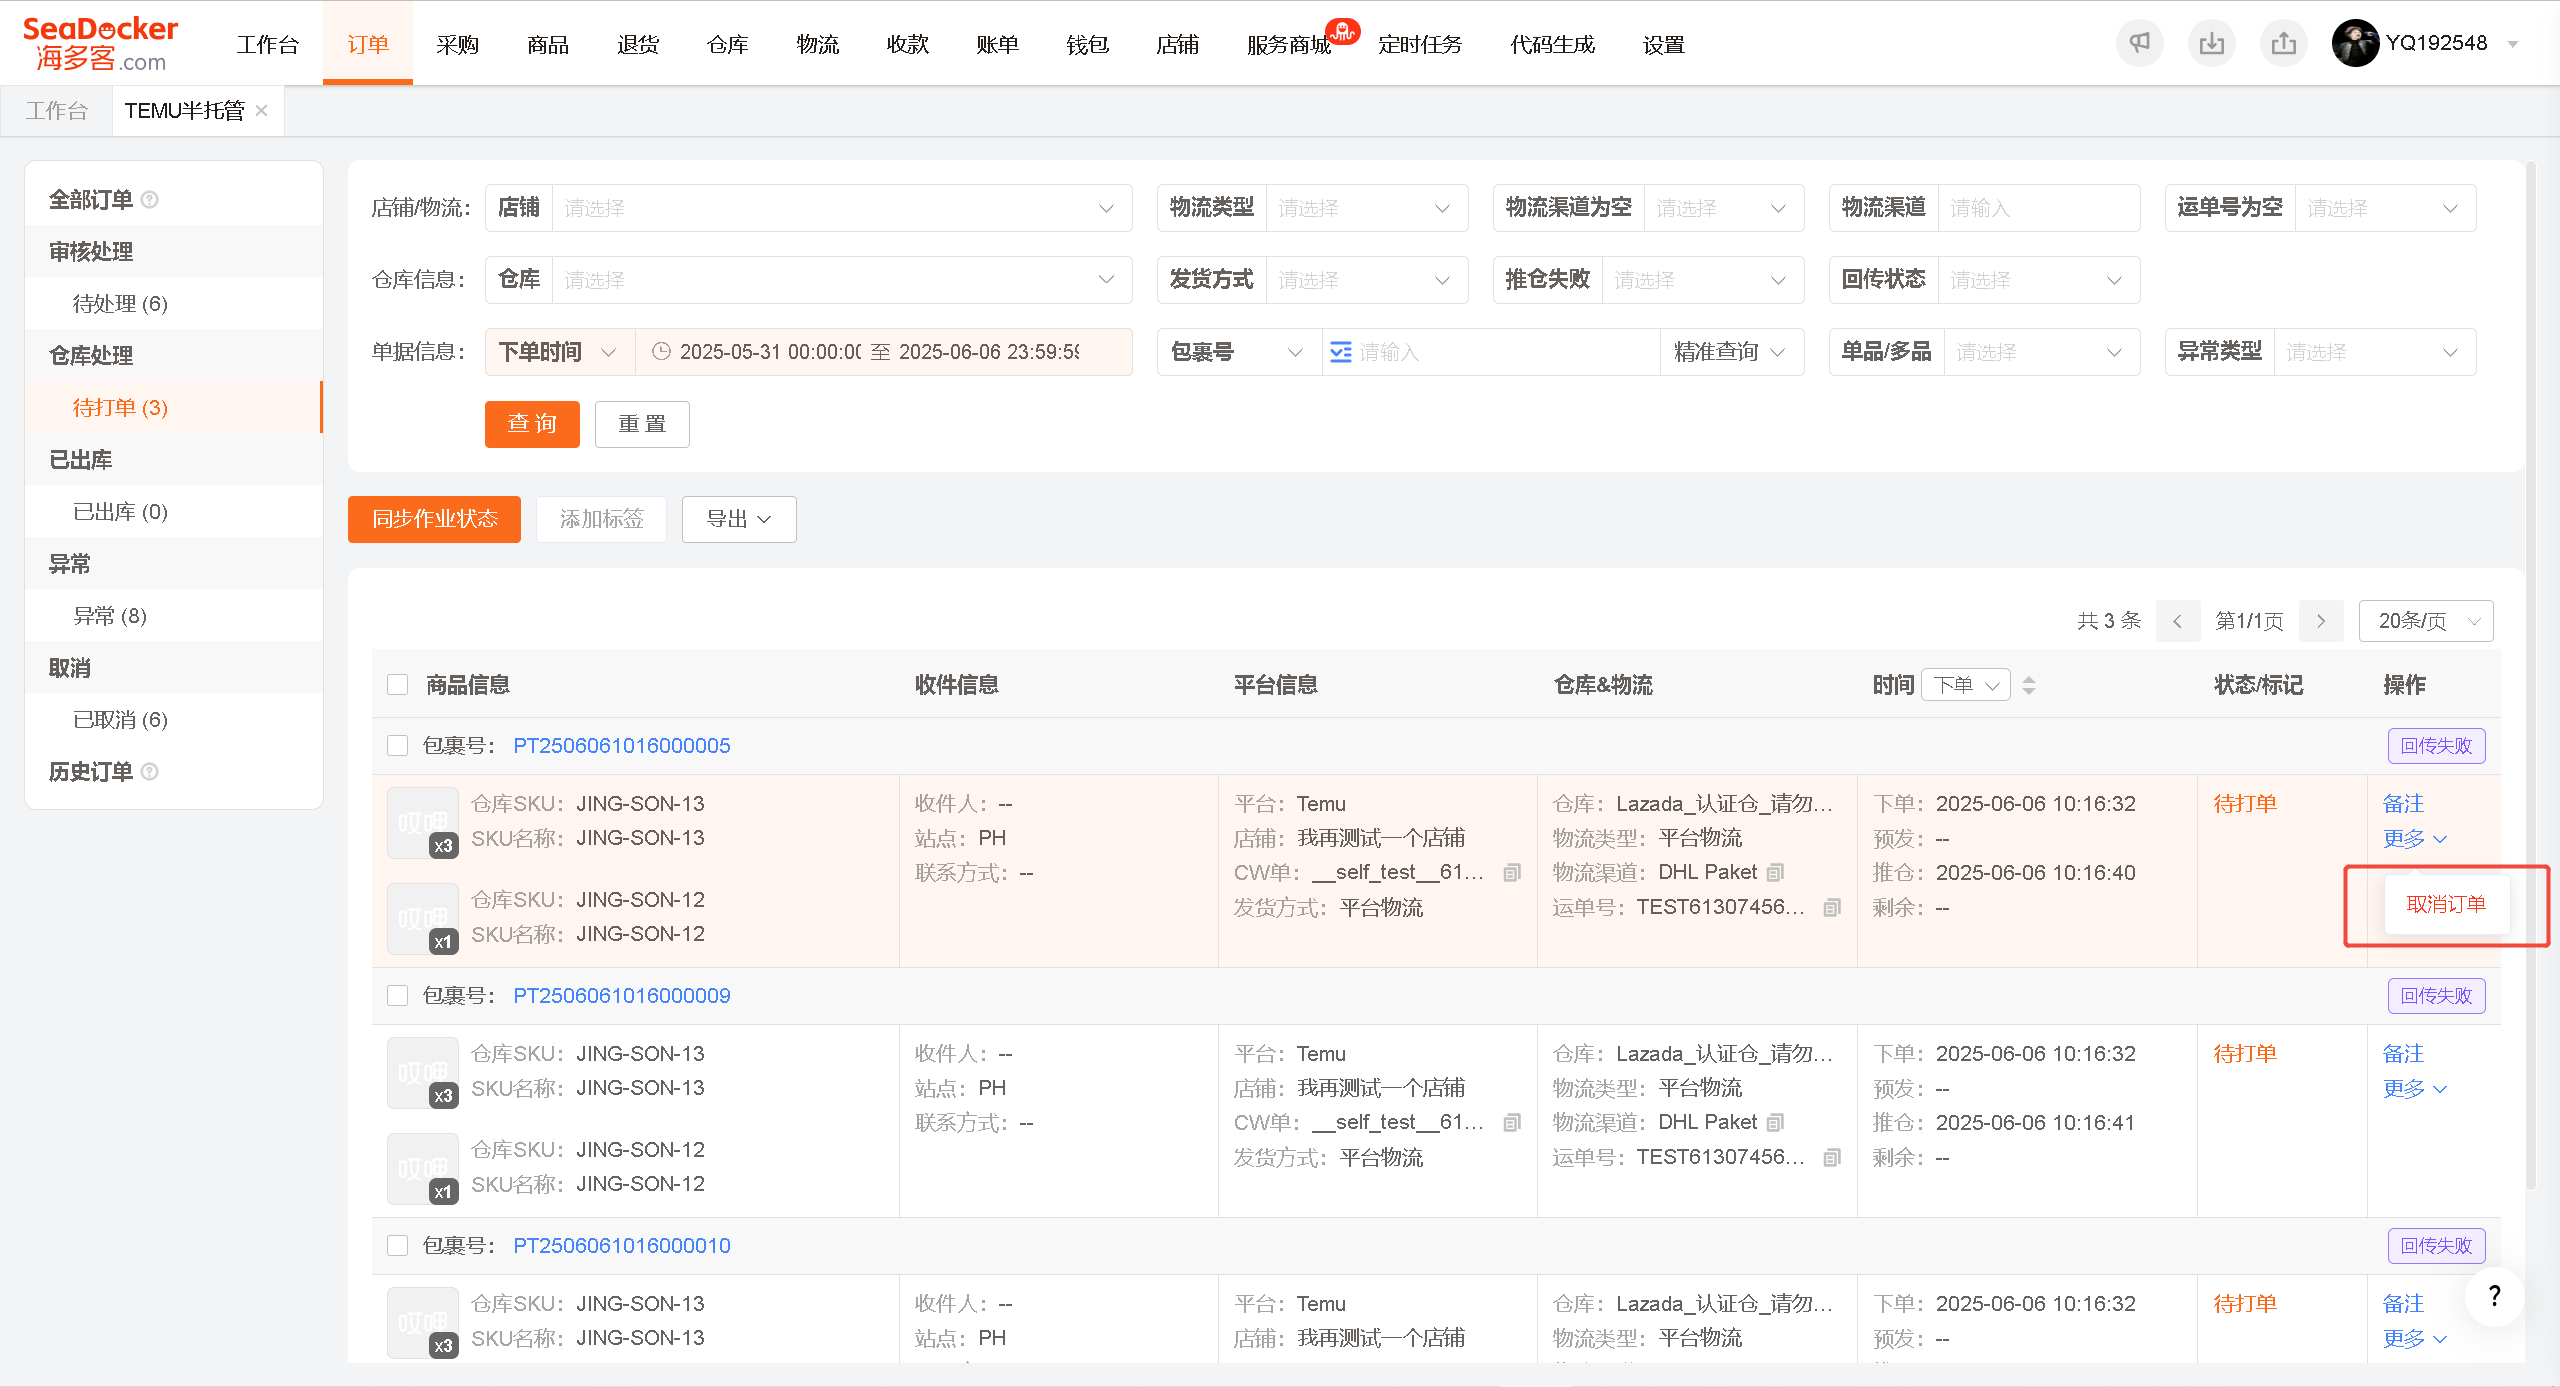Choose 取消订单 in the popup
The width and height of the screenshot is (2560, 1387).
click(x=2446, y=904)
